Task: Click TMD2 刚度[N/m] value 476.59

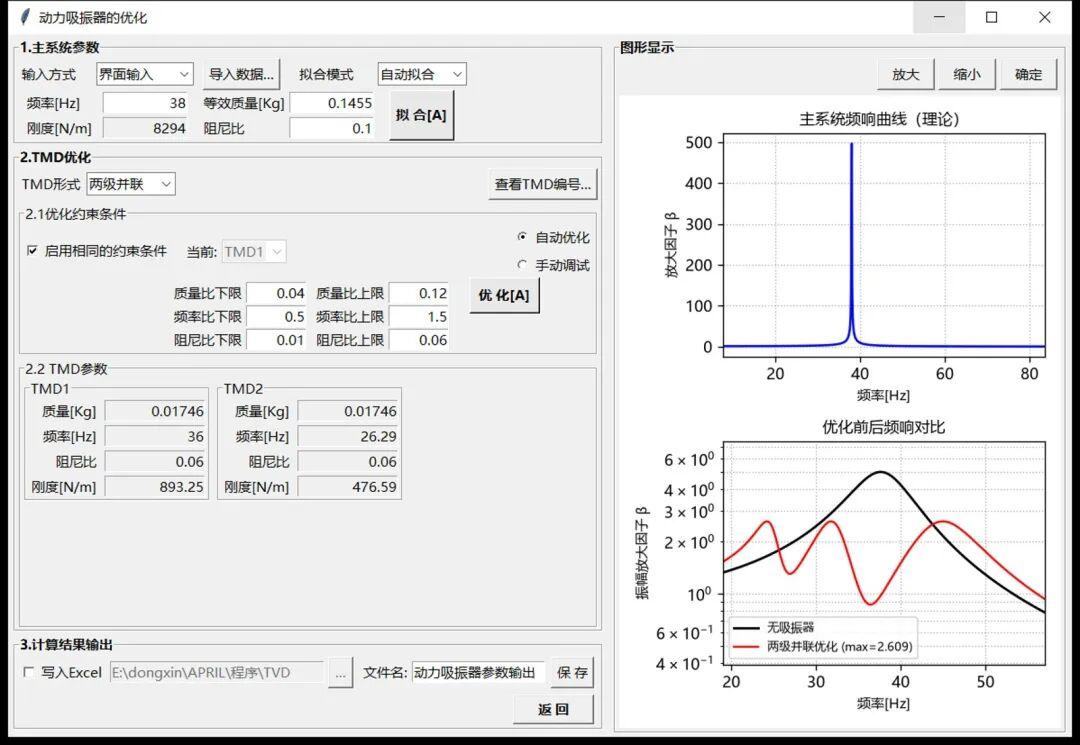Action: pyautogui.click(x=349, y=487)
